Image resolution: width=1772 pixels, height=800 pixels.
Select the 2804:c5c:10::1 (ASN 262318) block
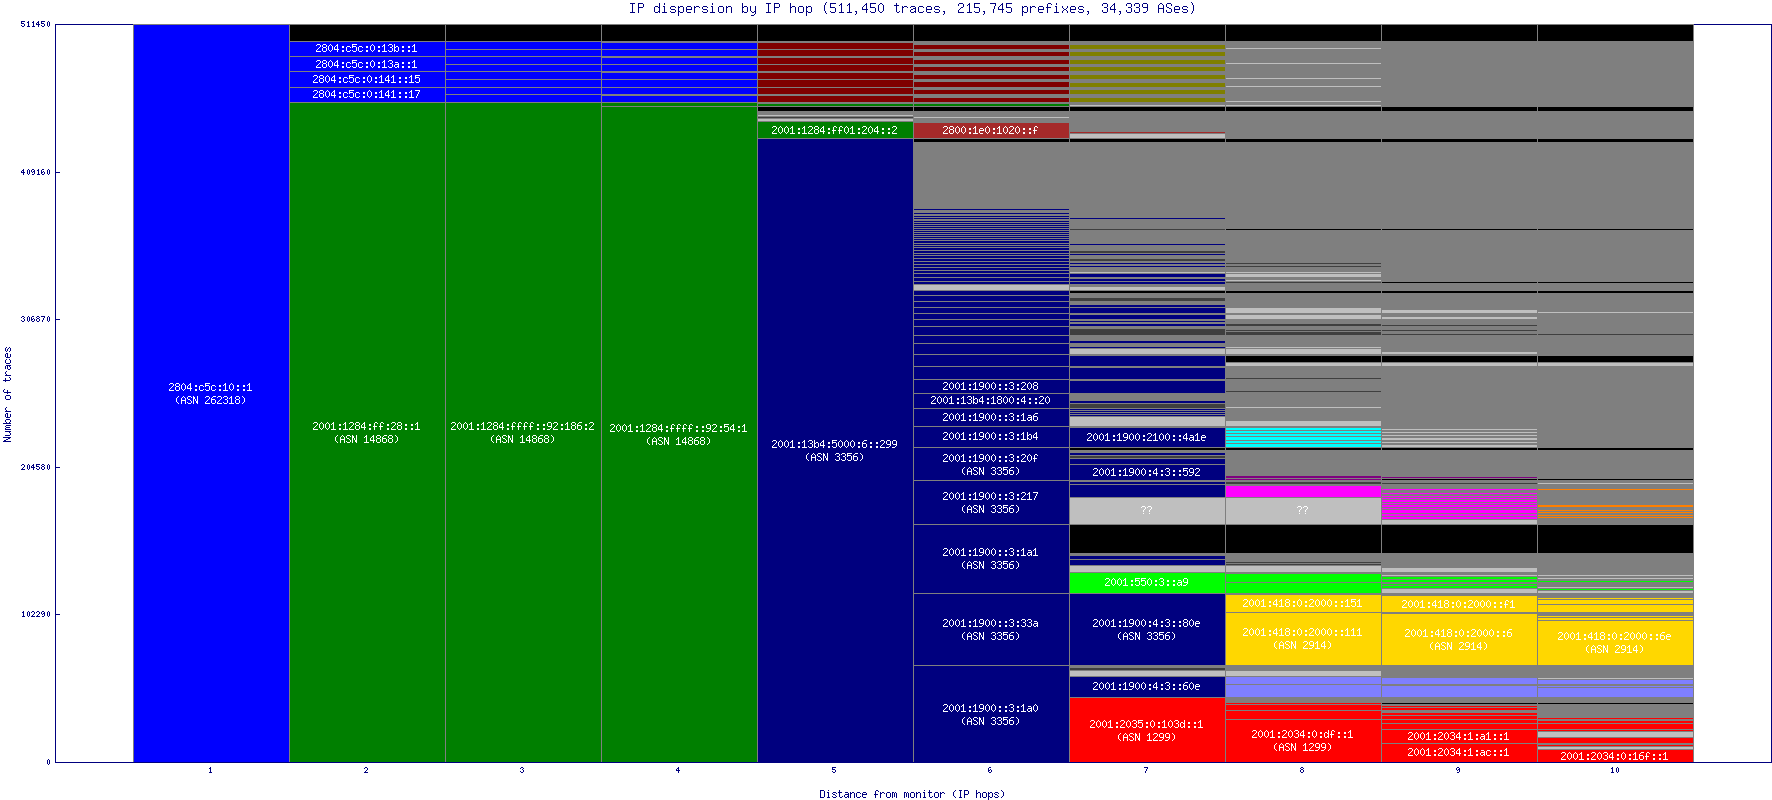click(211, 393)
